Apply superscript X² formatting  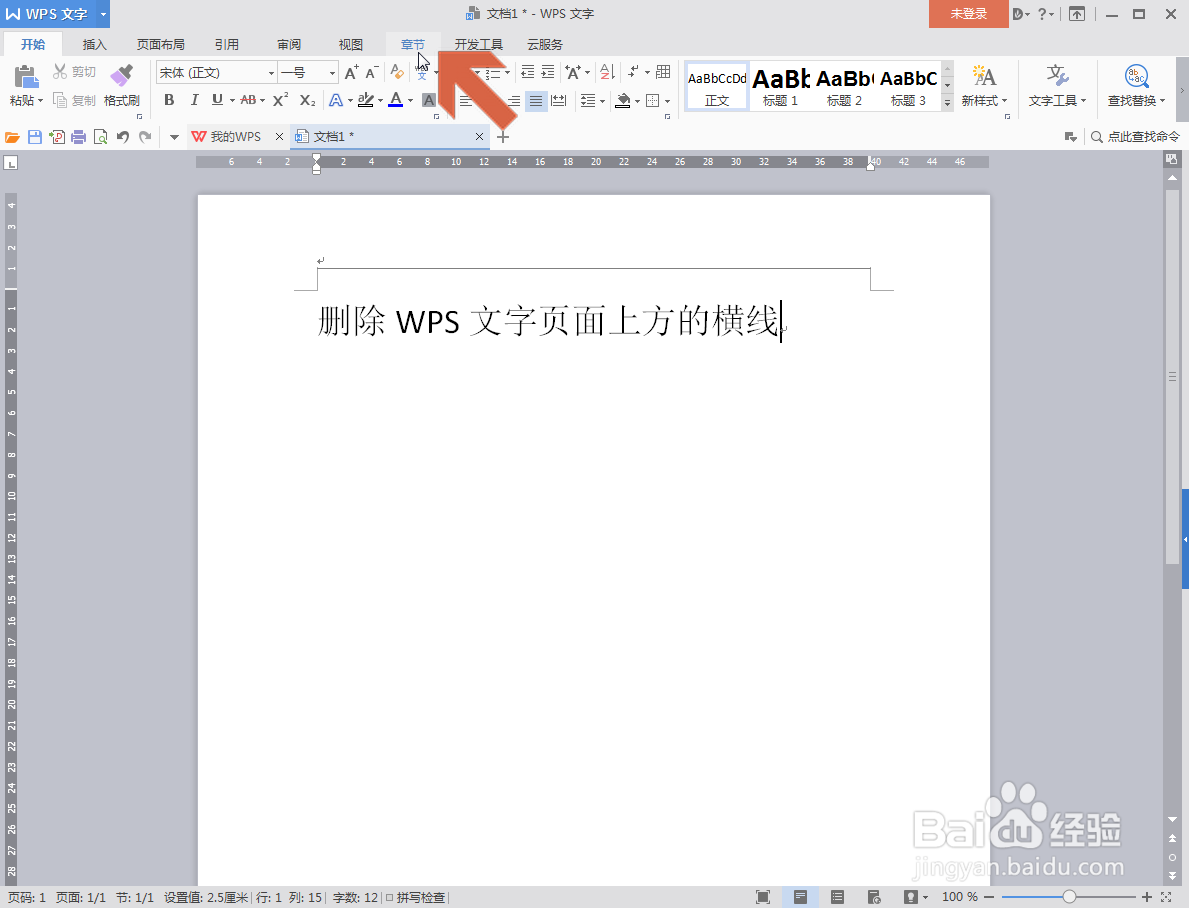281,100
